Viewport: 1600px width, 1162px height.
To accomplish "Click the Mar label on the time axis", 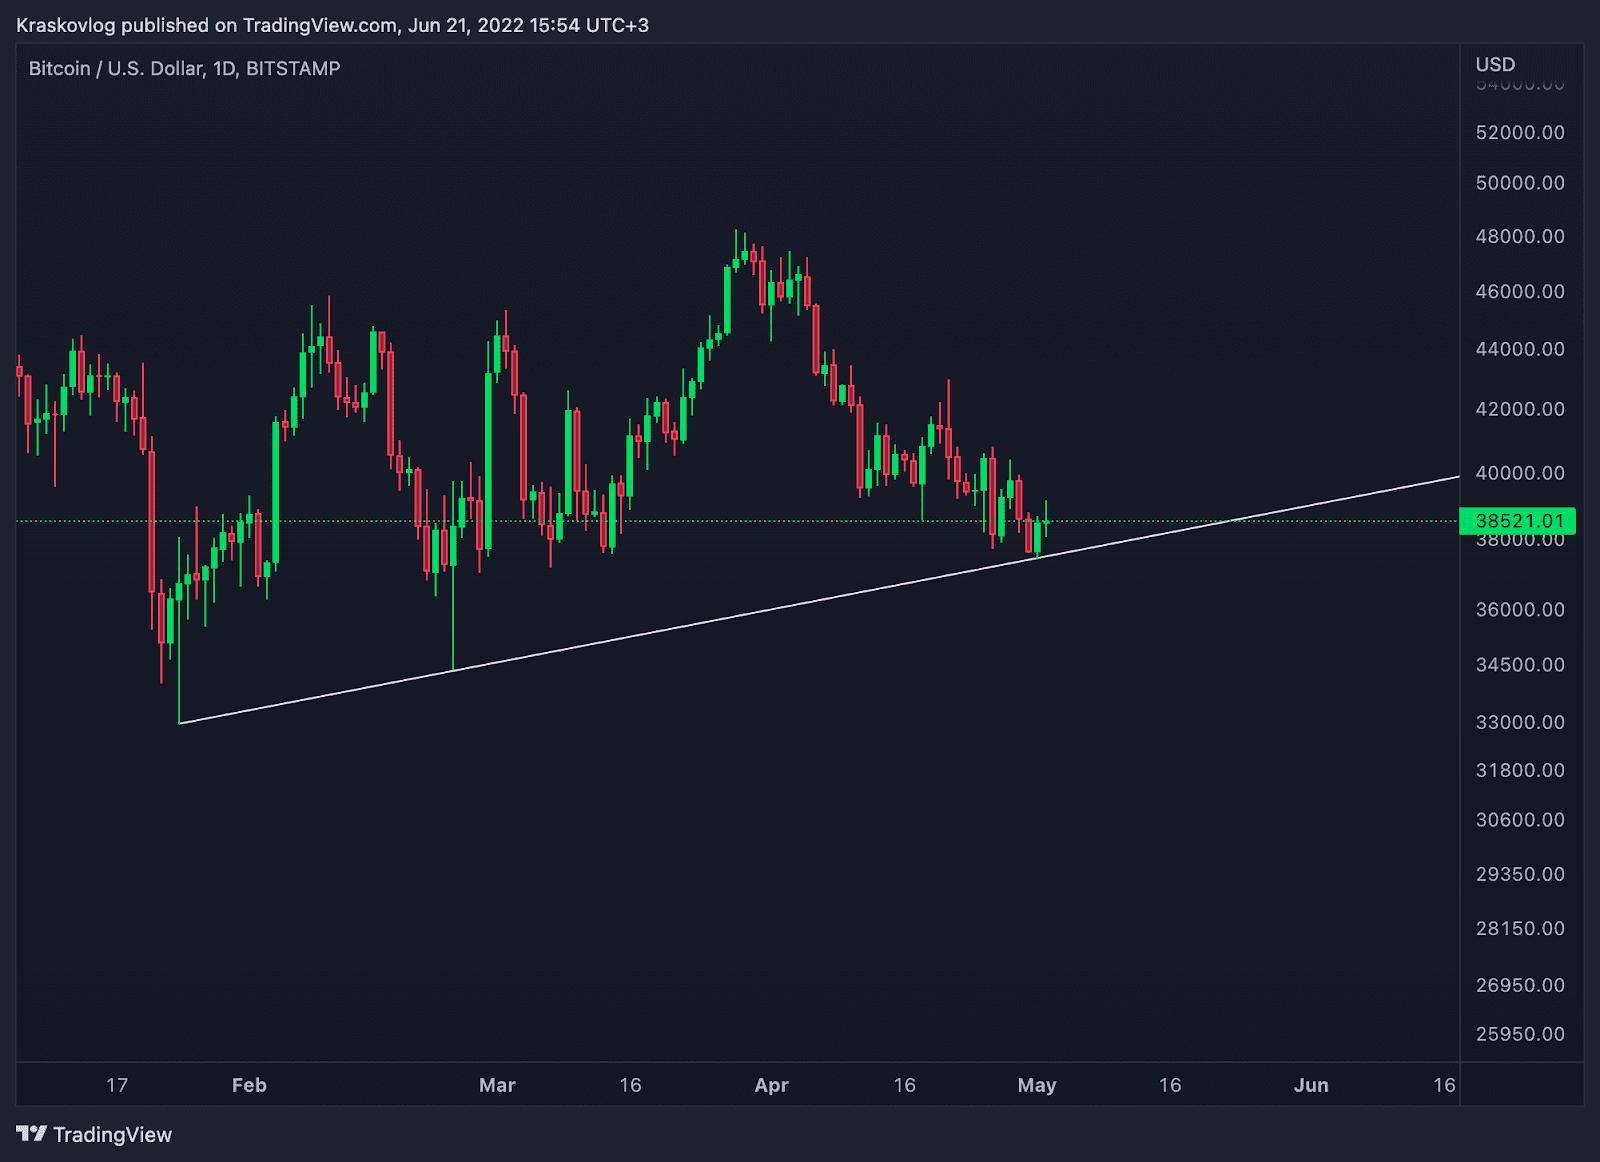I will 497,1085.
